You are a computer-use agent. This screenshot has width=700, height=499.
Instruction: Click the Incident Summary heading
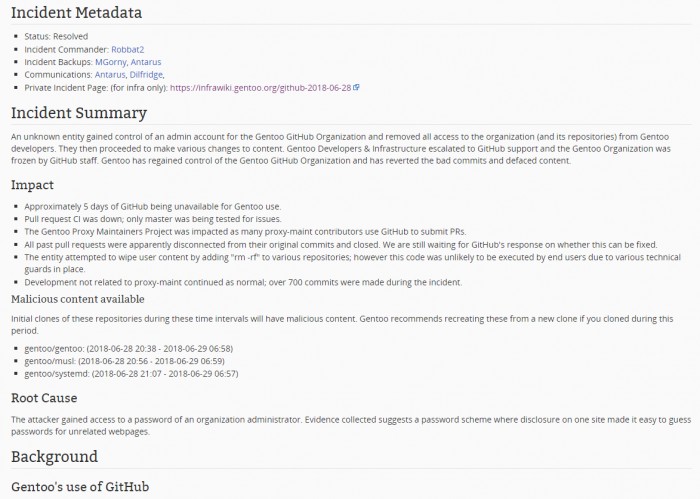[79, 113]
